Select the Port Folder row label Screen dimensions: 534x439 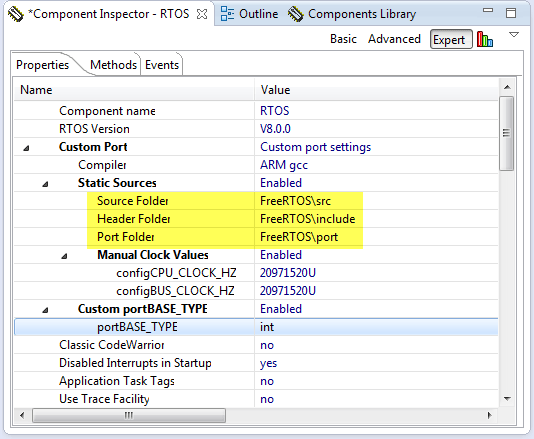click(126, 237)
